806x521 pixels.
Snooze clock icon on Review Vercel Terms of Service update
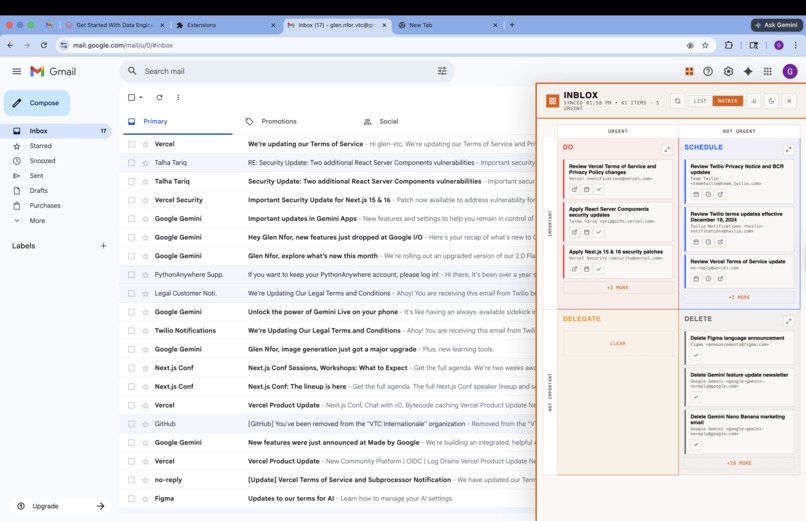point(708,279)
